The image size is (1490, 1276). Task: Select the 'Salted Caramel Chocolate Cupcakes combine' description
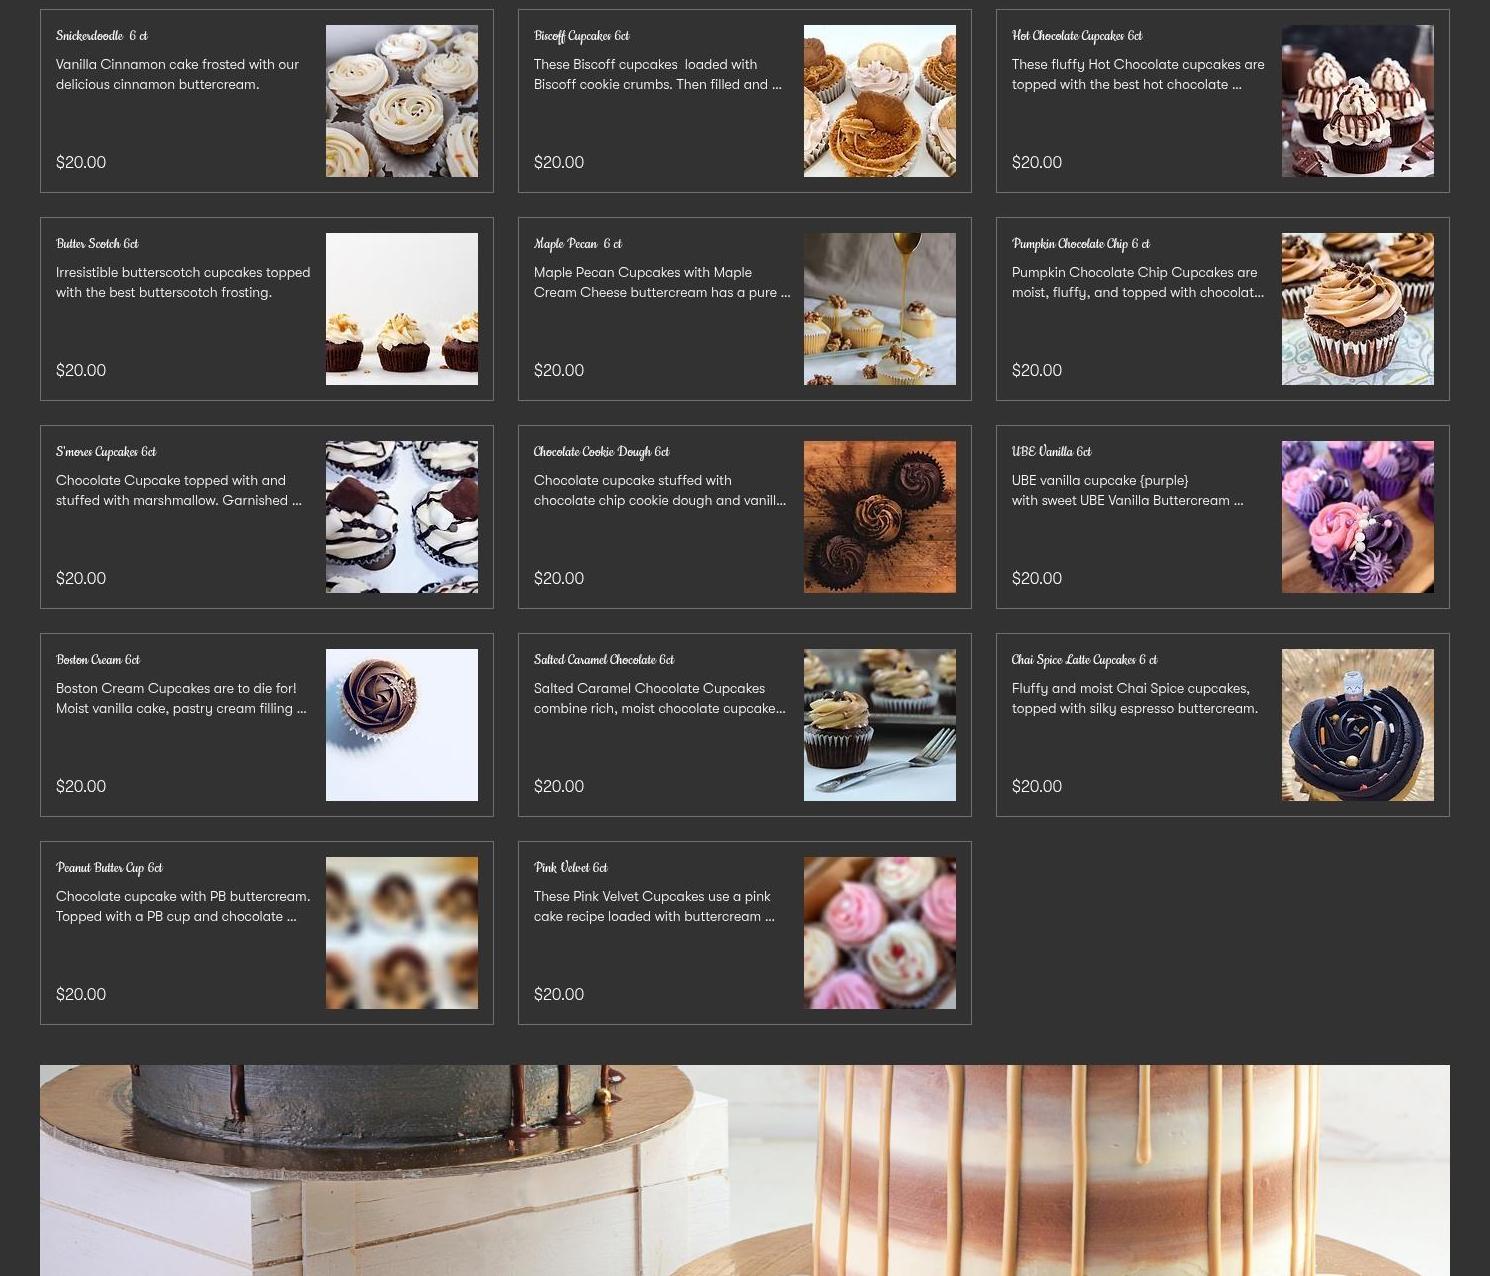660,698
